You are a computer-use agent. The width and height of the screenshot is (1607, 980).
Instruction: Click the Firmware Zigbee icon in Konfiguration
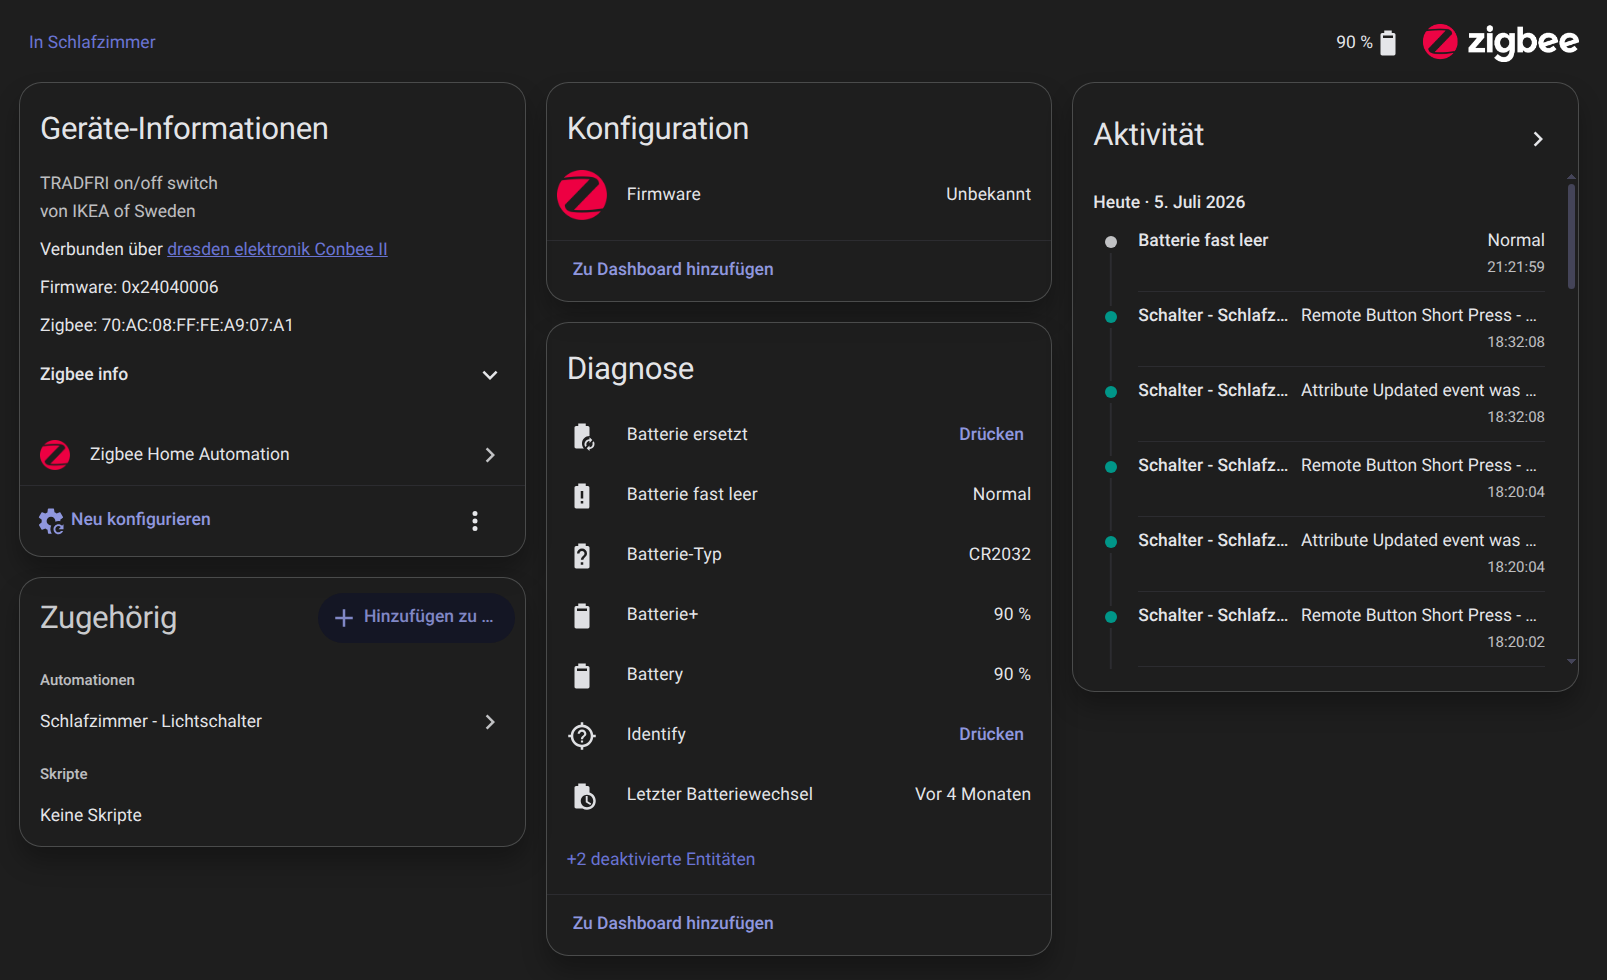tap(582, 195)
